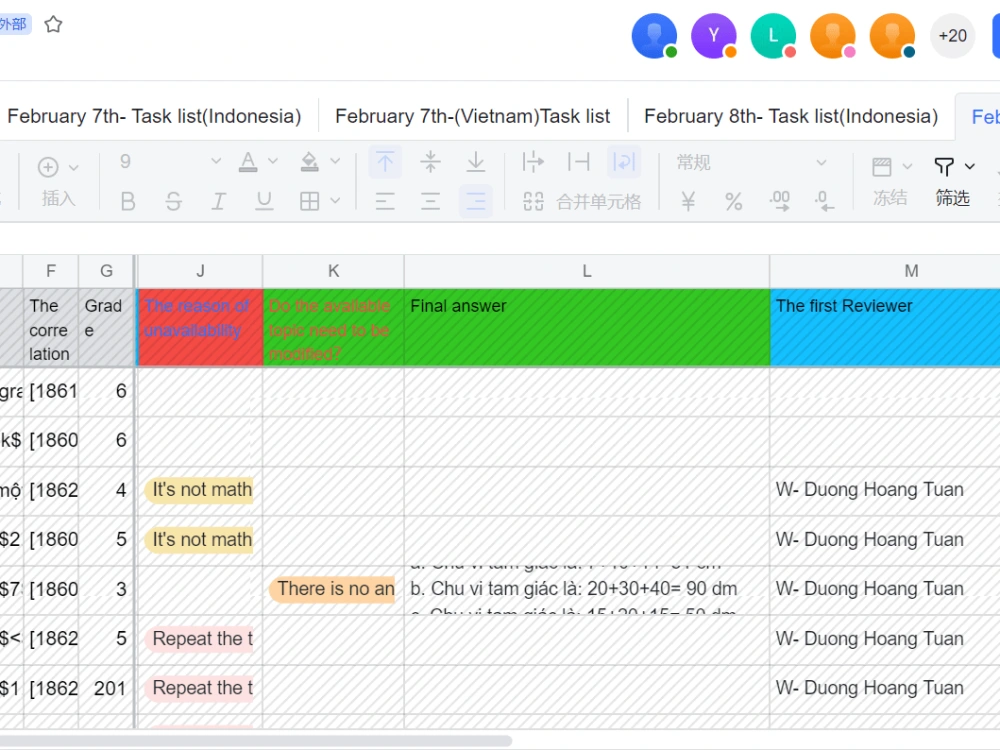Click the cell borders icon
The image size is (1000, 750).
pyautogui.click(x=309, y=202)
